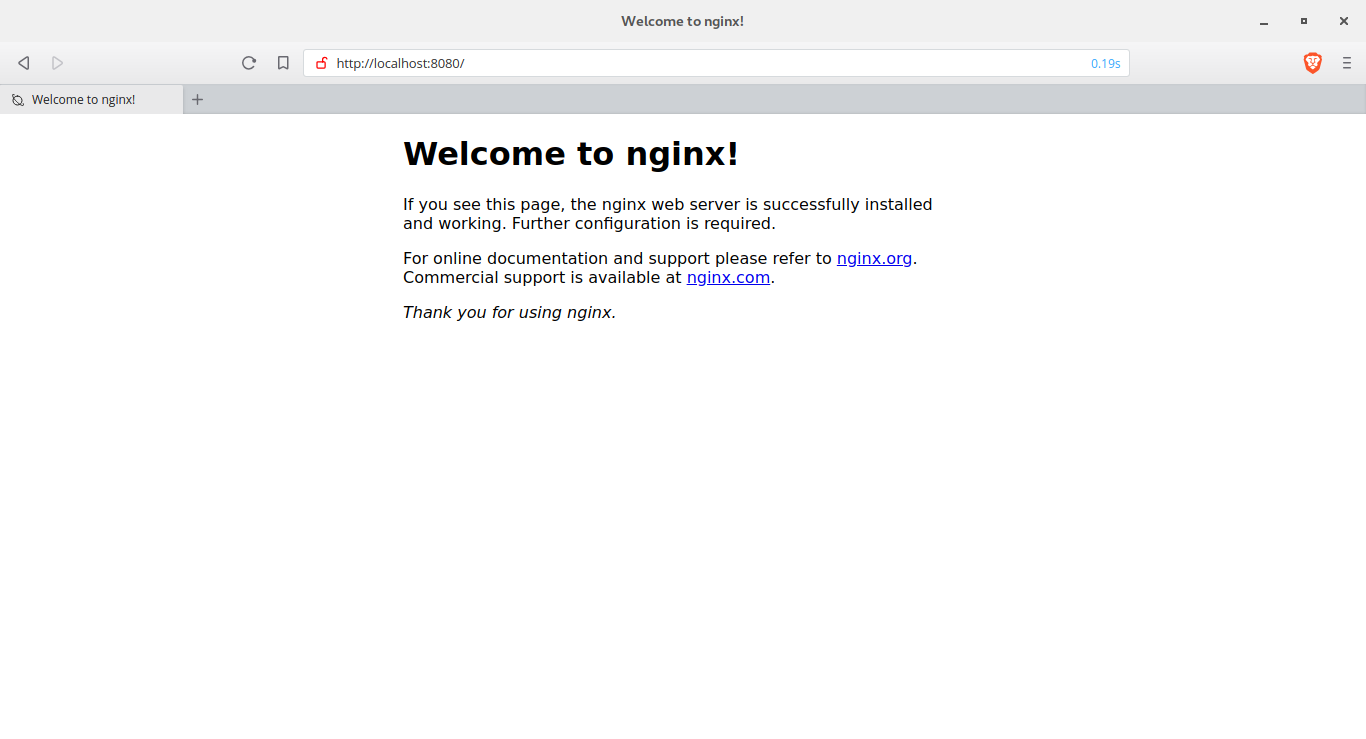This screenshot has height=739, width=1366.
Task: Go back using the back arrow
Action: (x=24, y=63)
